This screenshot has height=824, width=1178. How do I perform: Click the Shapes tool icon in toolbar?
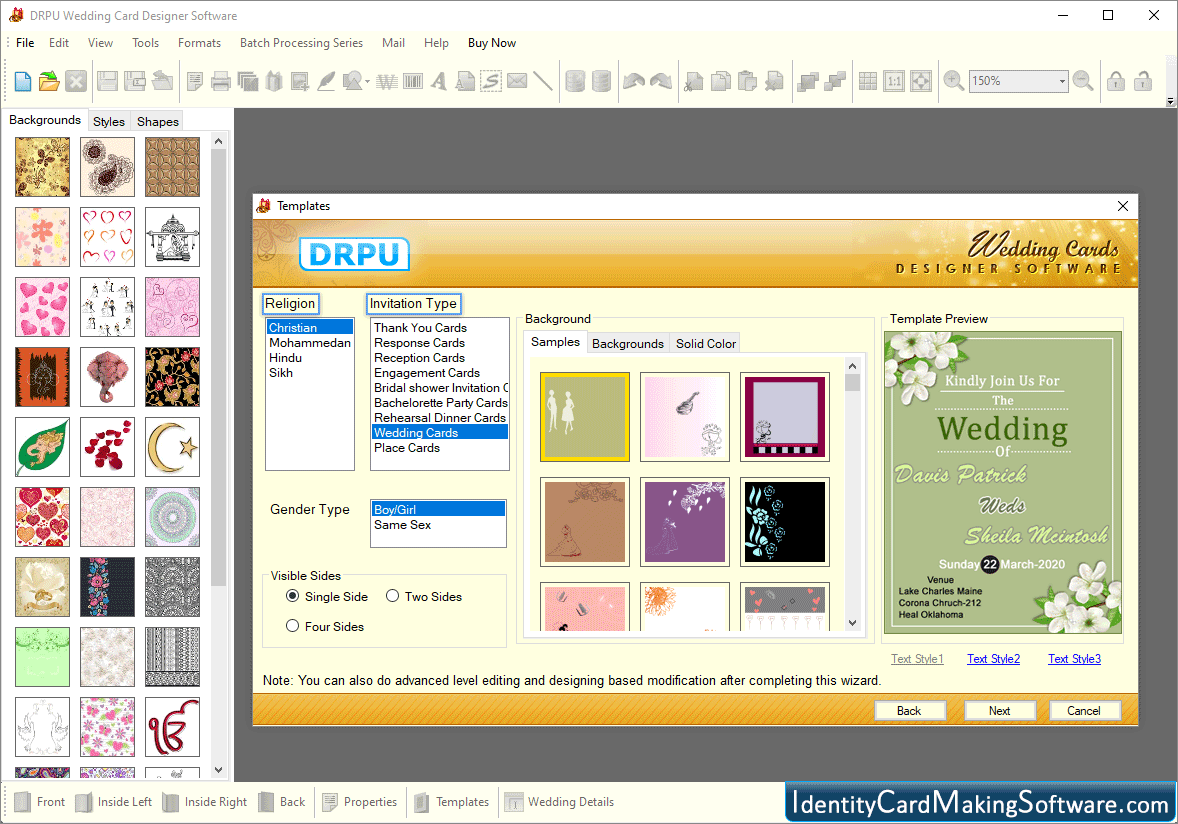click(352, 81)
